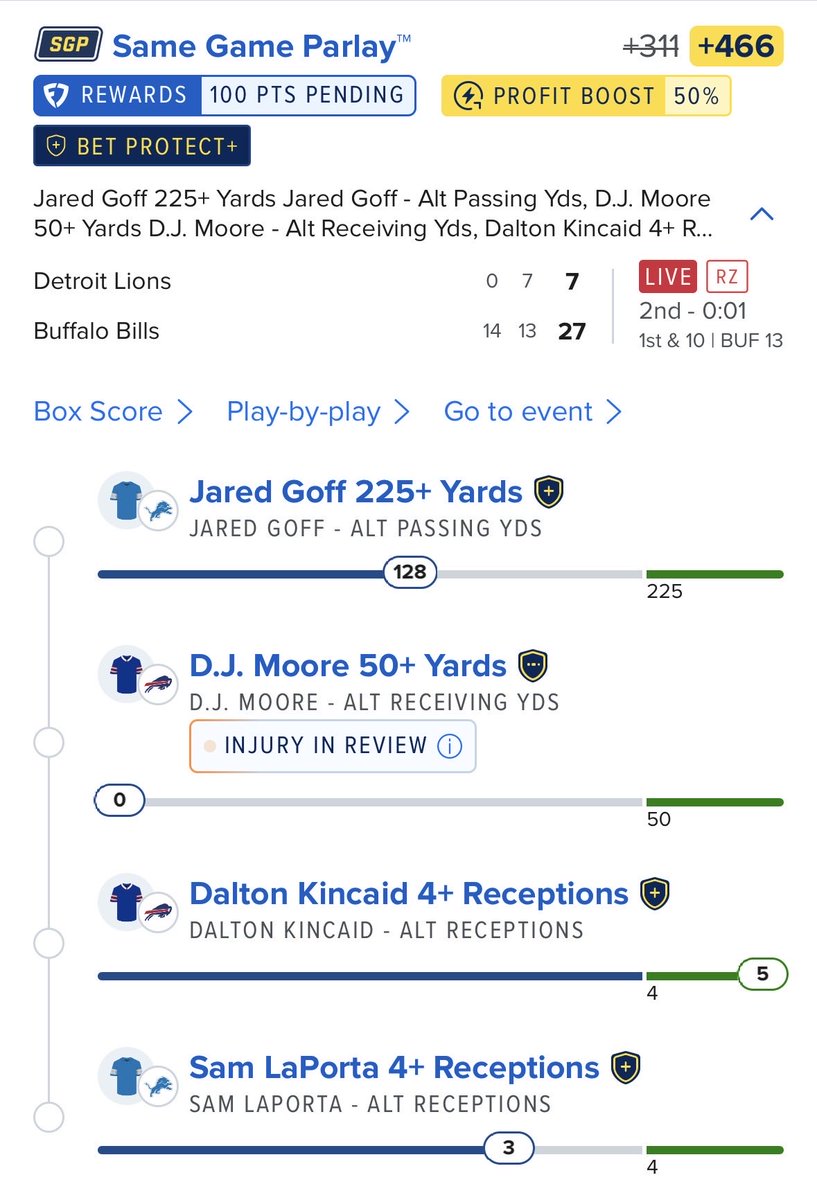Click the +466 boosted odds badge
The image size is (817, 1200).
[738, 46]
